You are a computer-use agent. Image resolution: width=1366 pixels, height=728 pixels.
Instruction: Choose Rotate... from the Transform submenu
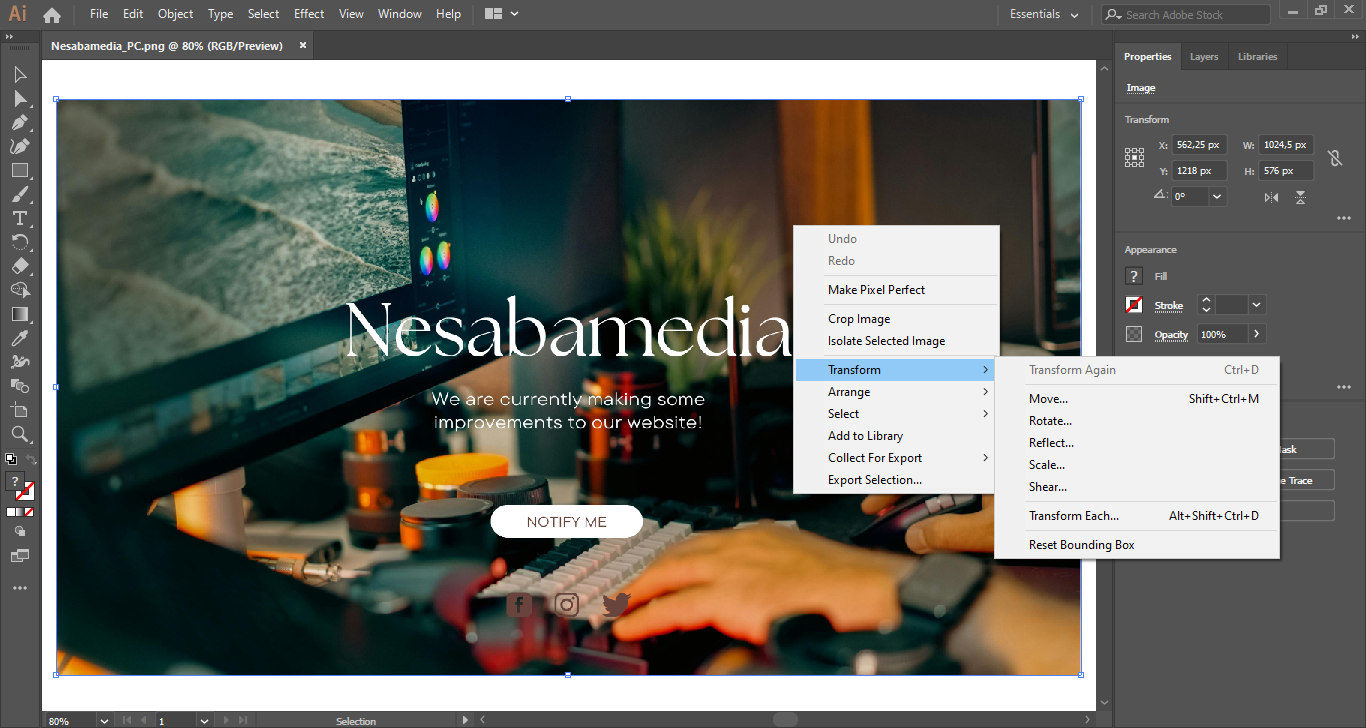pos(1050,421)
